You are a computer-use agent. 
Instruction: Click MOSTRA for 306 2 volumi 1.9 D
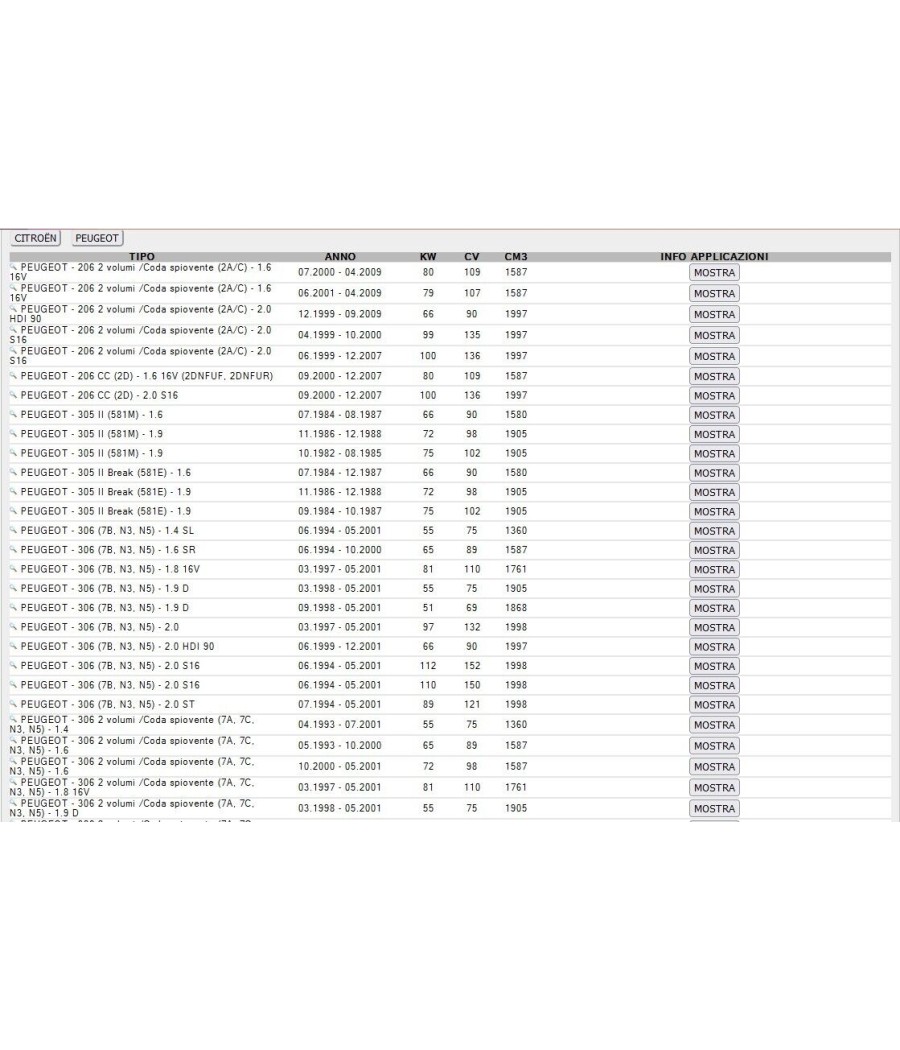pyautogui.click(x=714, y=808)
